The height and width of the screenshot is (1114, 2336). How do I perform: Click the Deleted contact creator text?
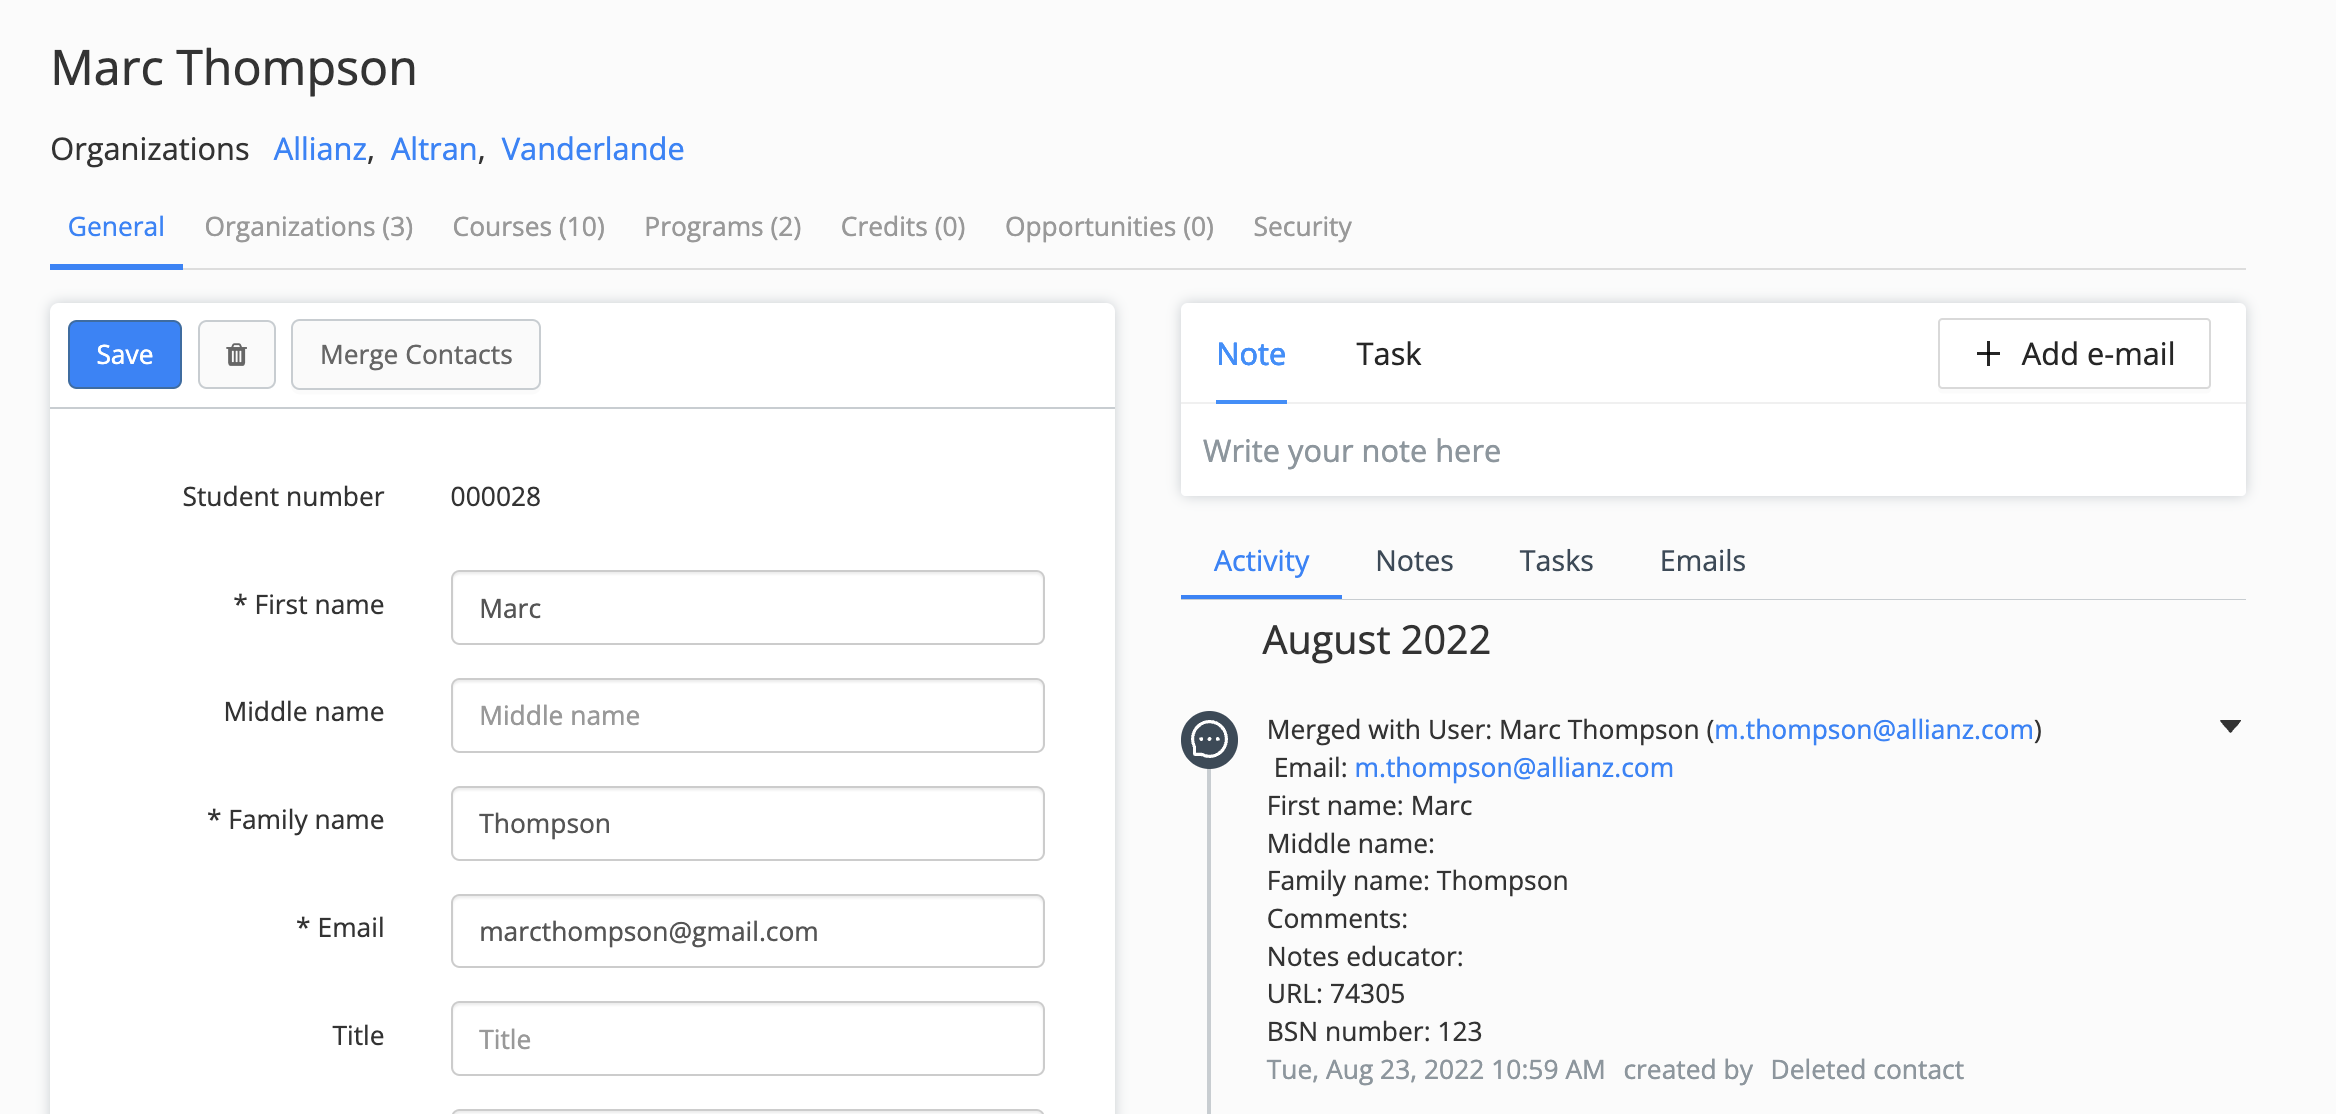pos(1867,1070)
